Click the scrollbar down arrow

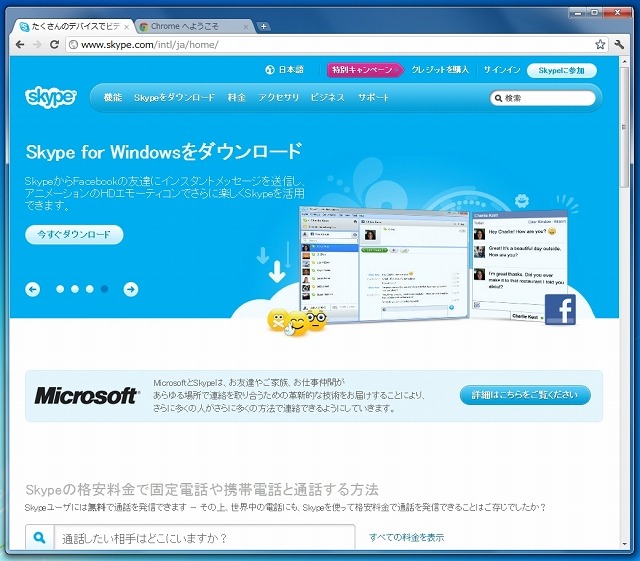(624, 544)
